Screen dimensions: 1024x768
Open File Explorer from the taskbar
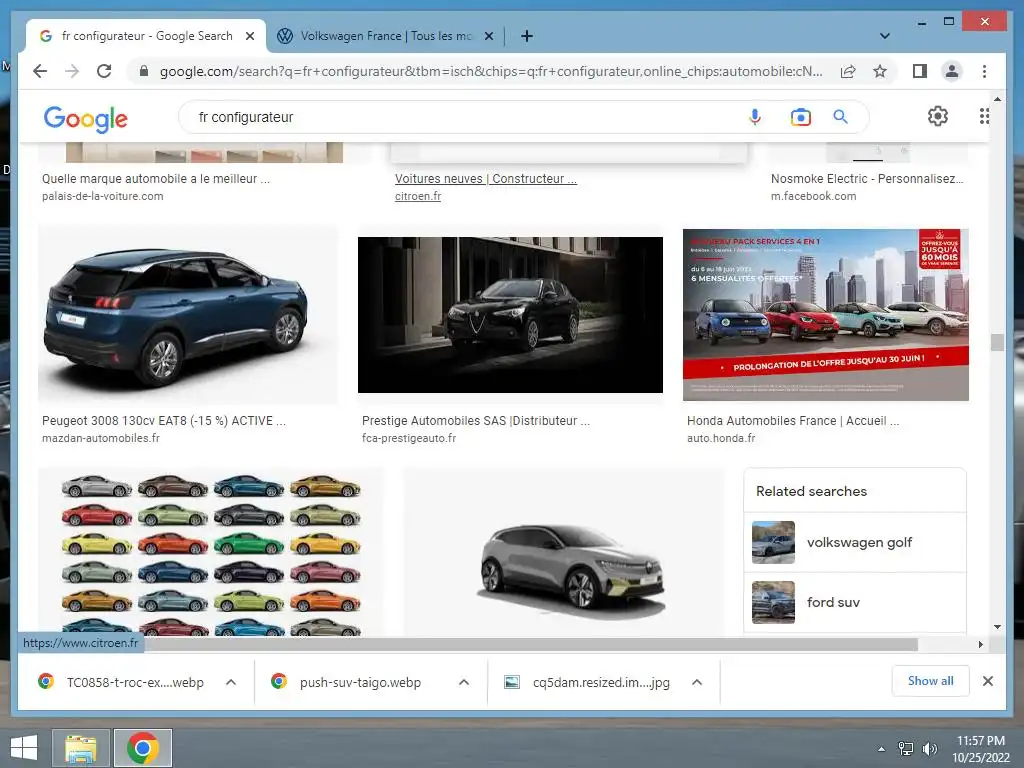click(81, 748)
